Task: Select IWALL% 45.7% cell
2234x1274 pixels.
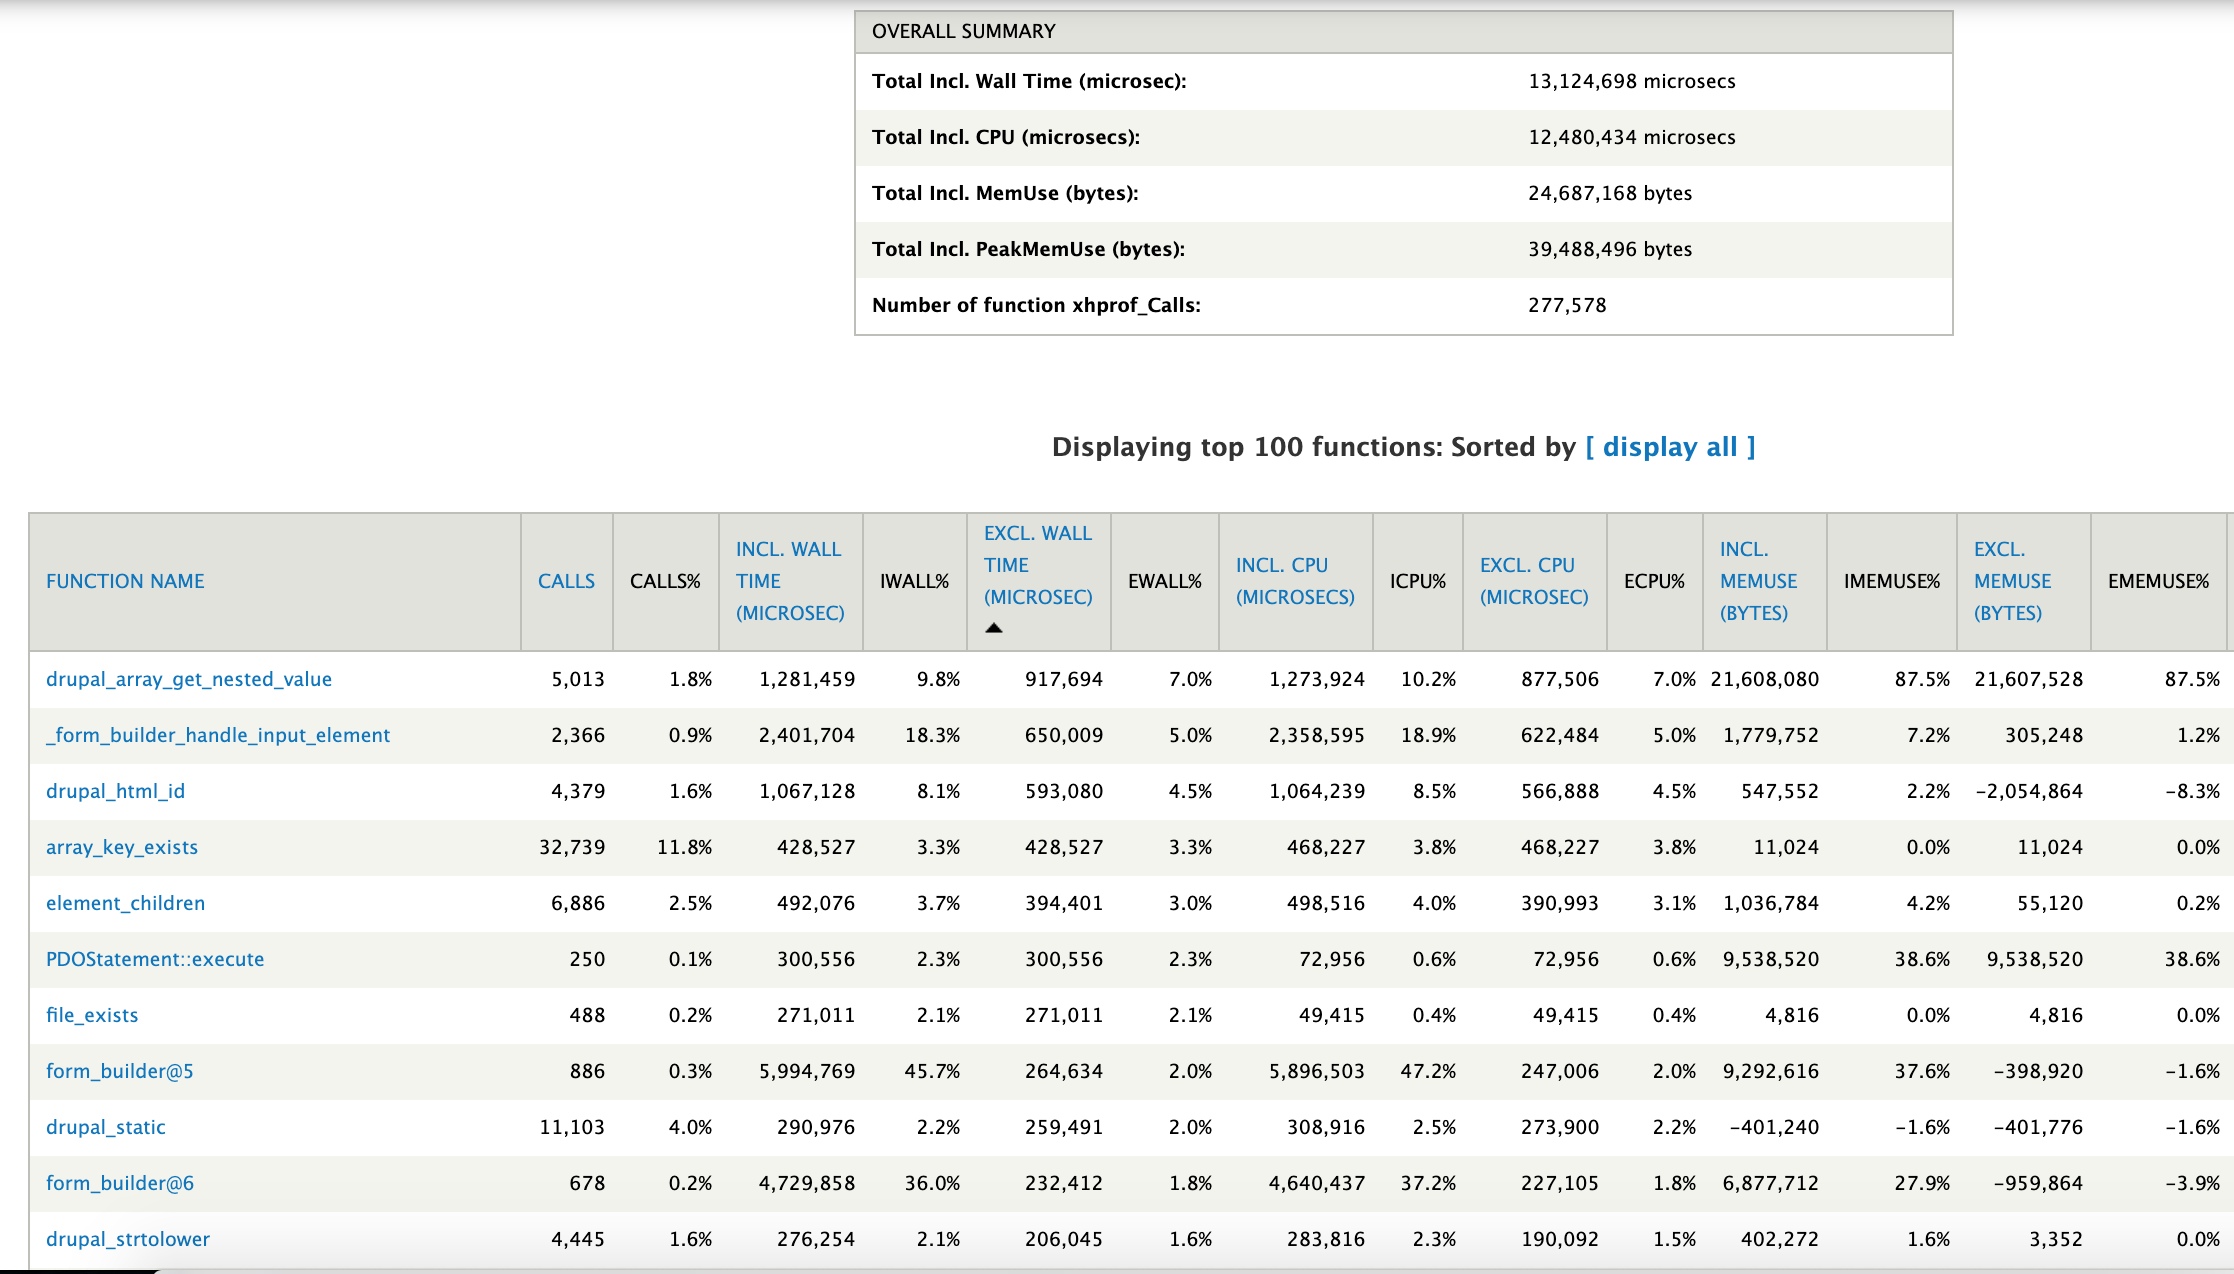Action: [932, 1071]
